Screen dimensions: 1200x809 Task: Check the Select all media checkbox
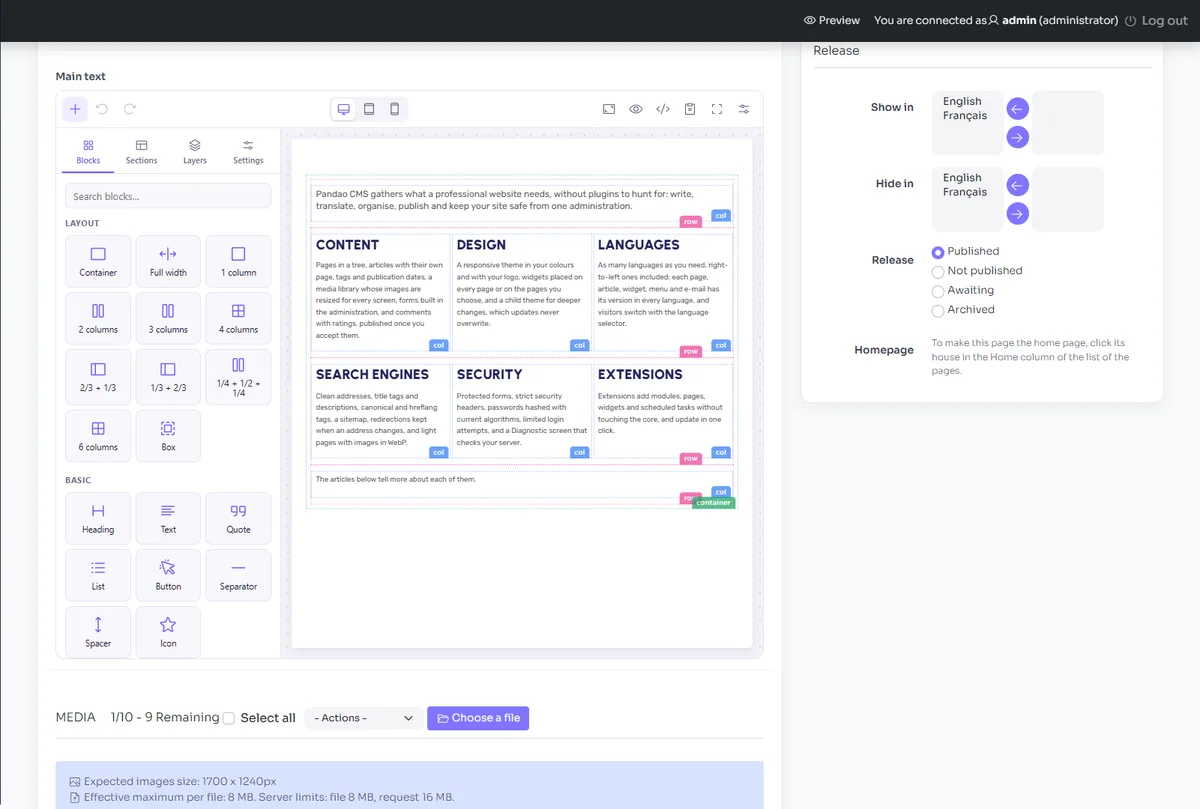click(229, 718)
